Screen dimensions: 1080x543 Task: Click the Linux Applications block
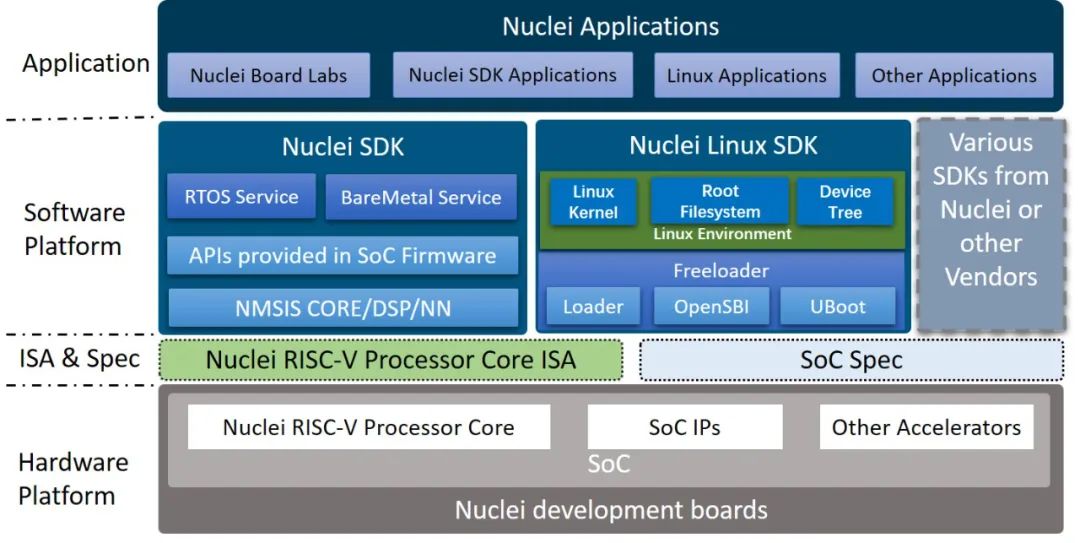coord(747,75)
